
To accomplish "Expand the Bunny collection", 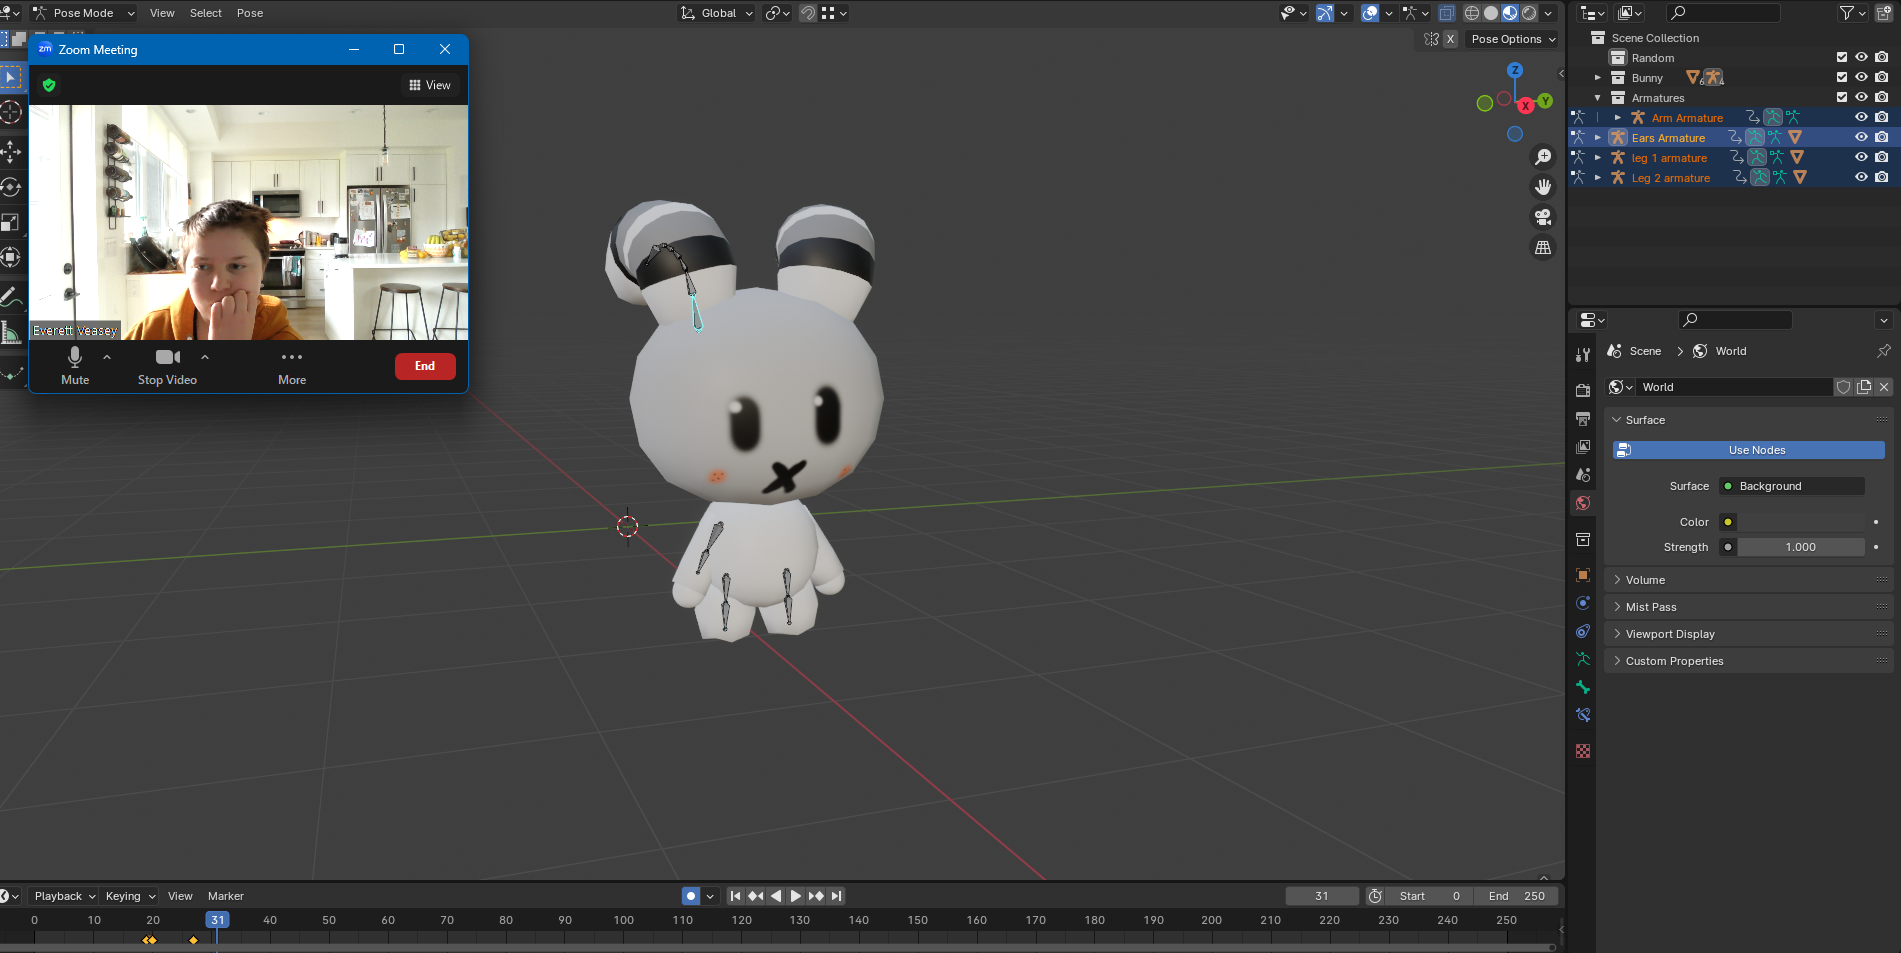I will click(1597, 77).
